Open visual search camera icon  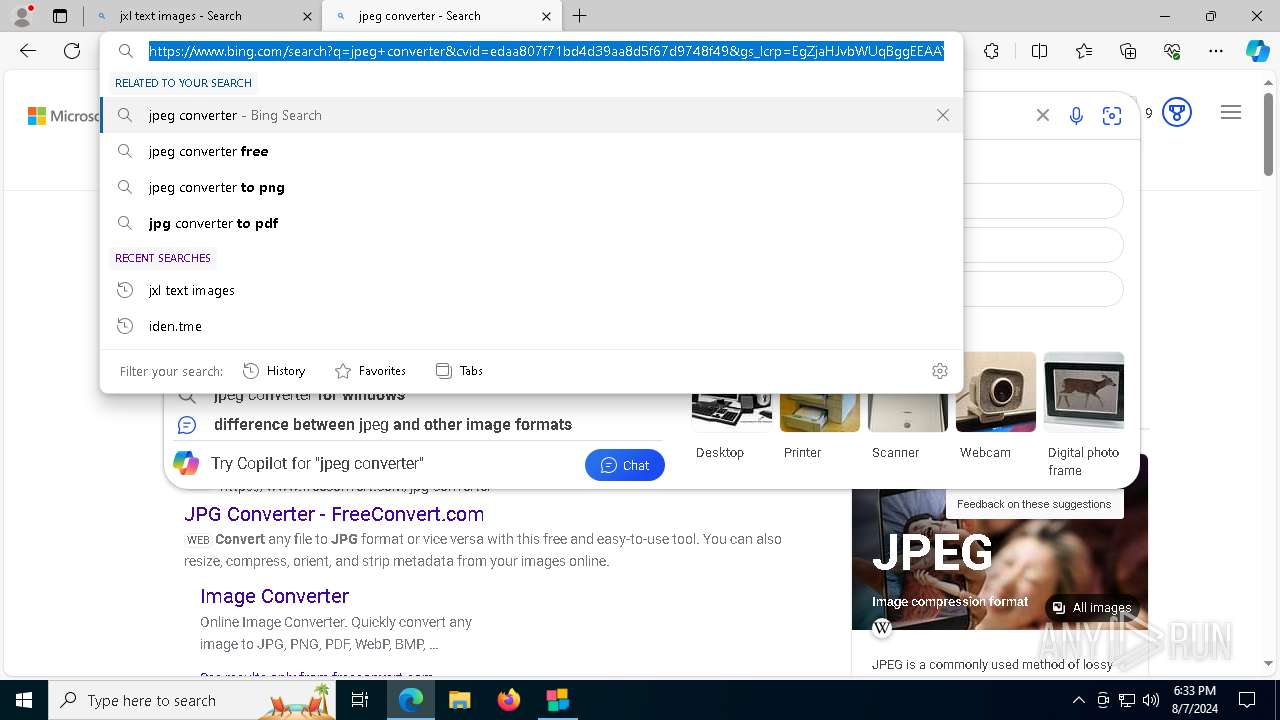(x=1112, y=116)
